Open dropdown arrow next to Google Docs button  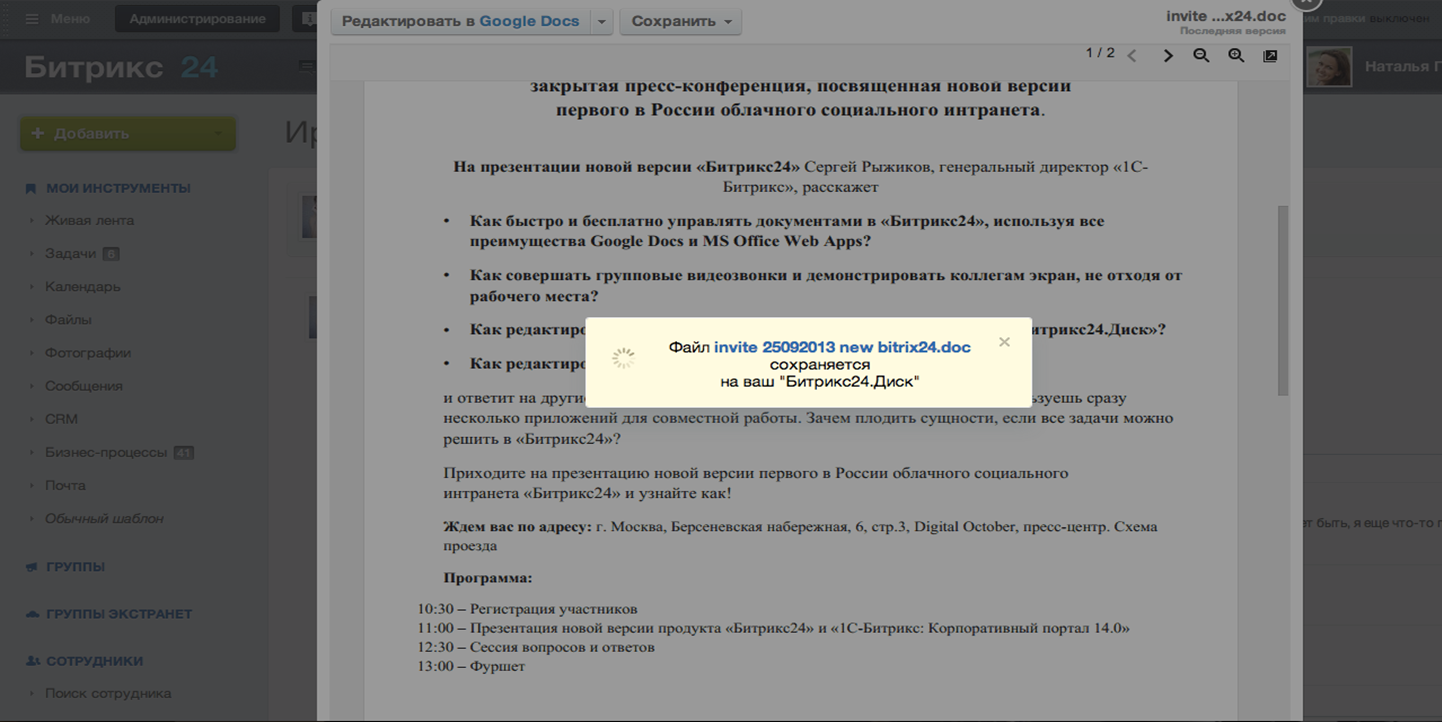pyautogui.click(x=601, y=21)
